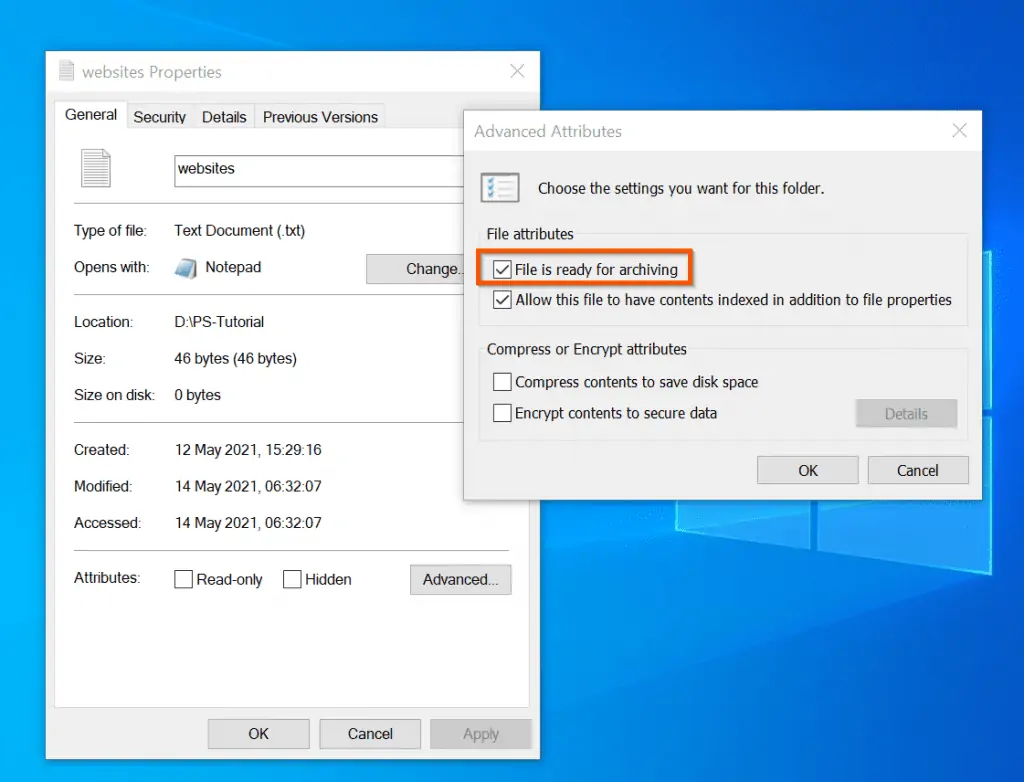Click the Notepad icon next to Opens with

[x=186, y=268]
